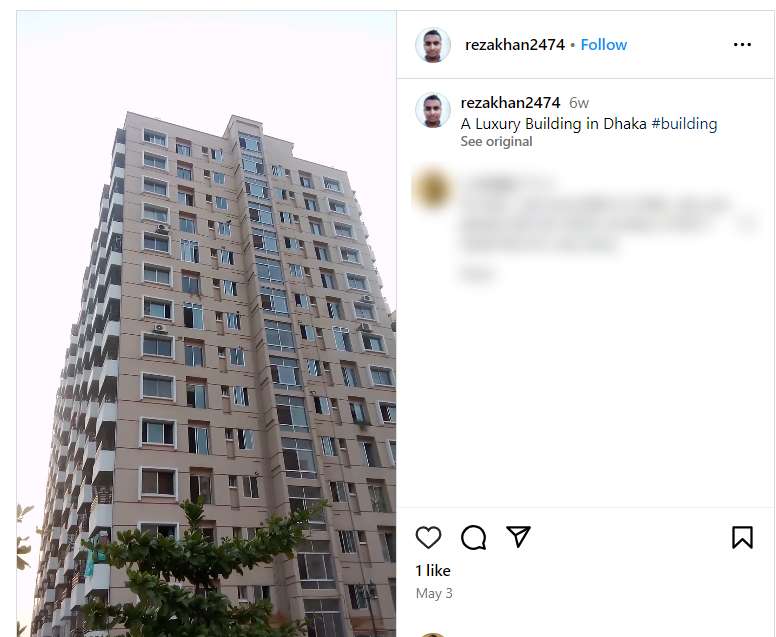This screenshot has width=776, height=637.
Task: Open comments via speech bubble icon
Action: coord(474,538)
